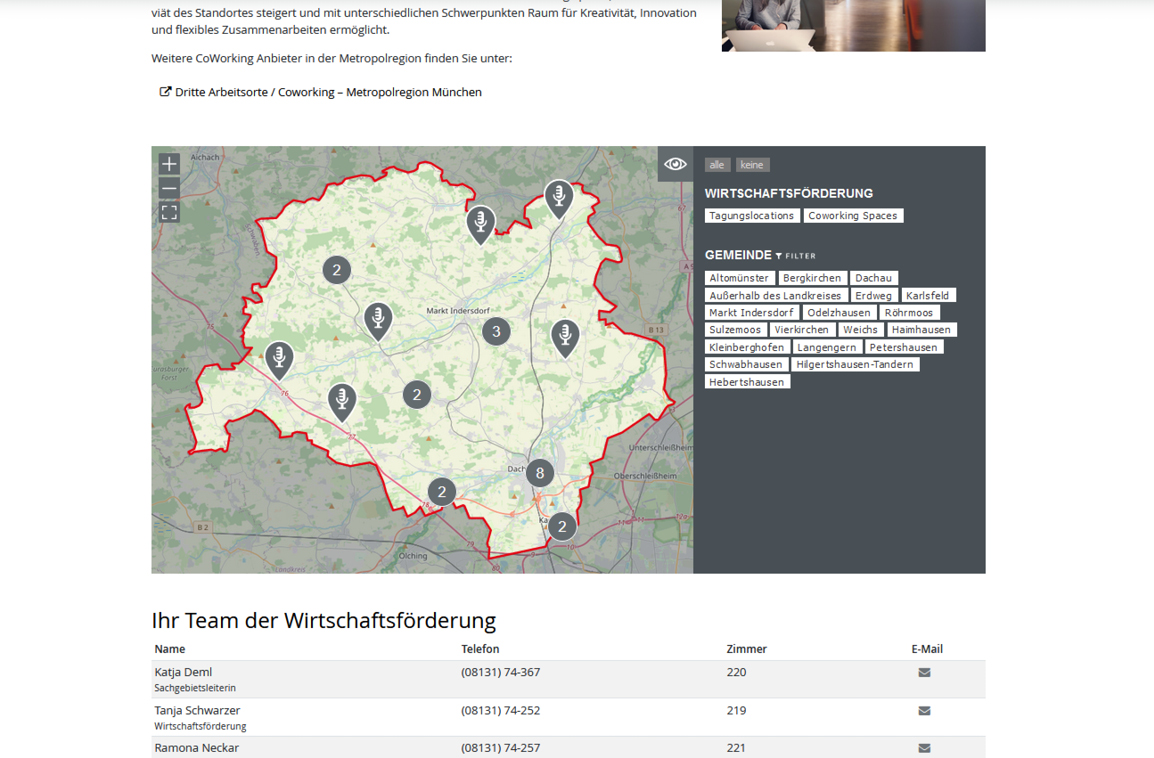Screen dimensions: 1154x758
Task: Click the email icon for Katja Deml
Action: (x=924, y=673)
